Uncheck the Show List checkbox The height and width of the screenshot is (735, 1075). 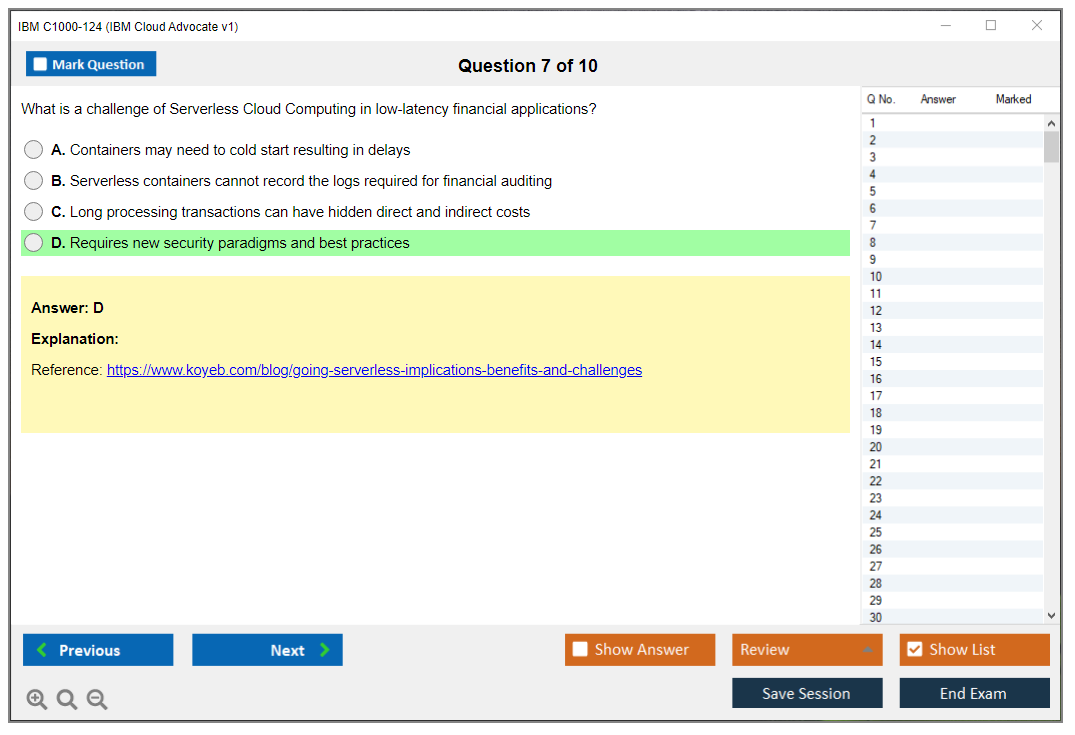click(914, 650)
